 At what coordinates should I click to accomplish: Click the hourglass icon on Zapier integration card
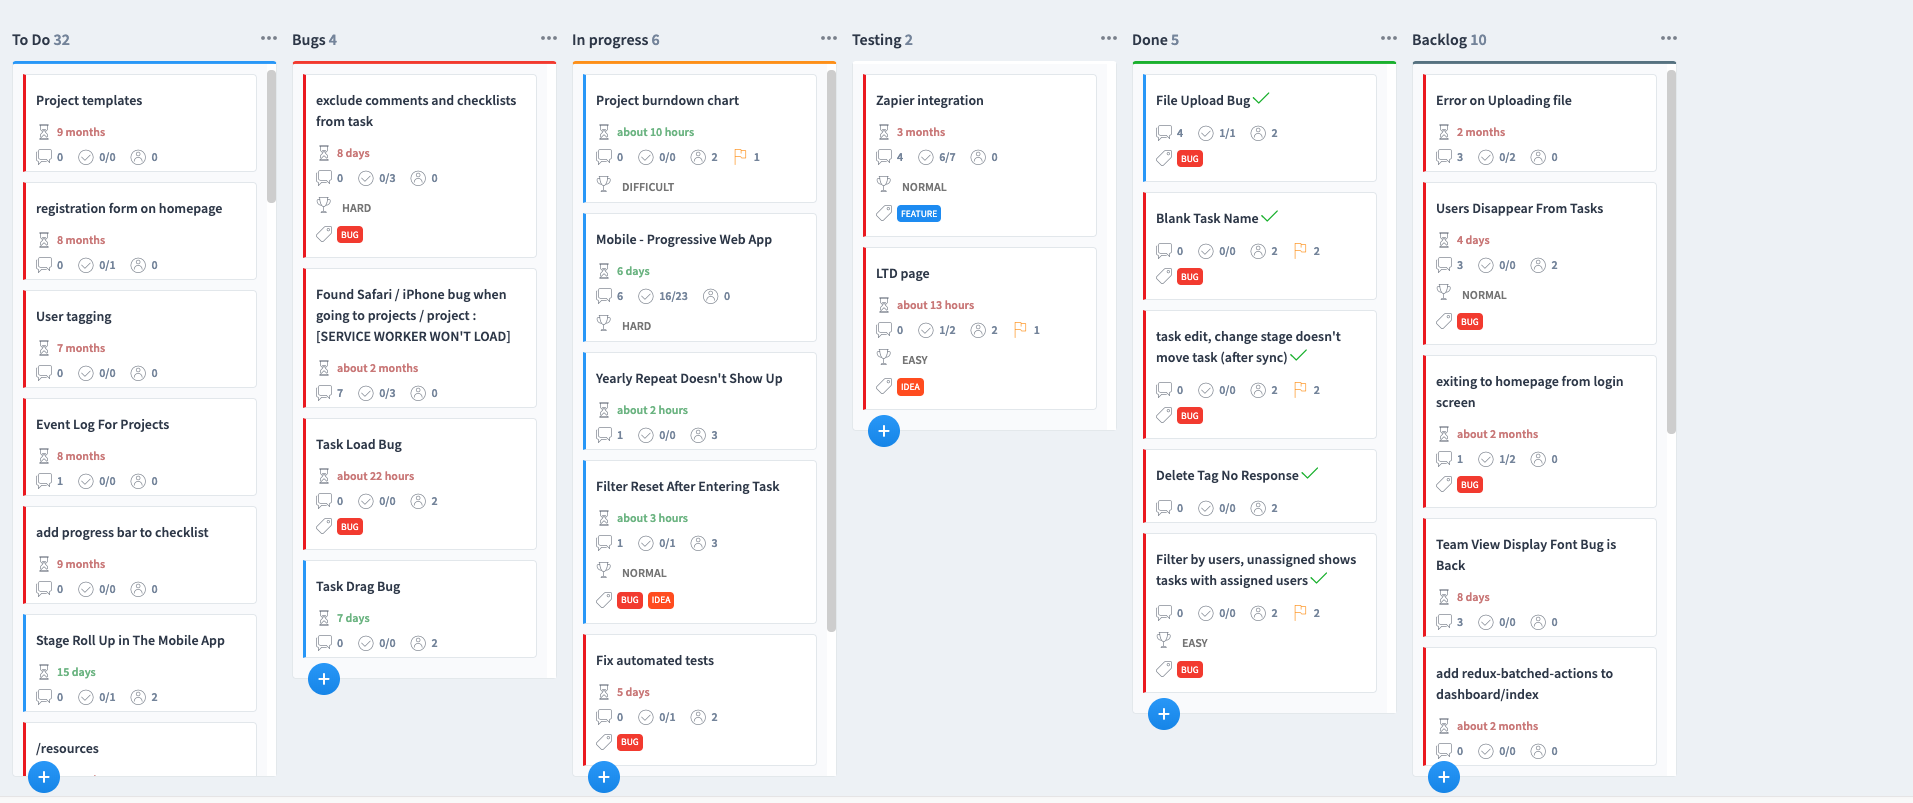884,132
